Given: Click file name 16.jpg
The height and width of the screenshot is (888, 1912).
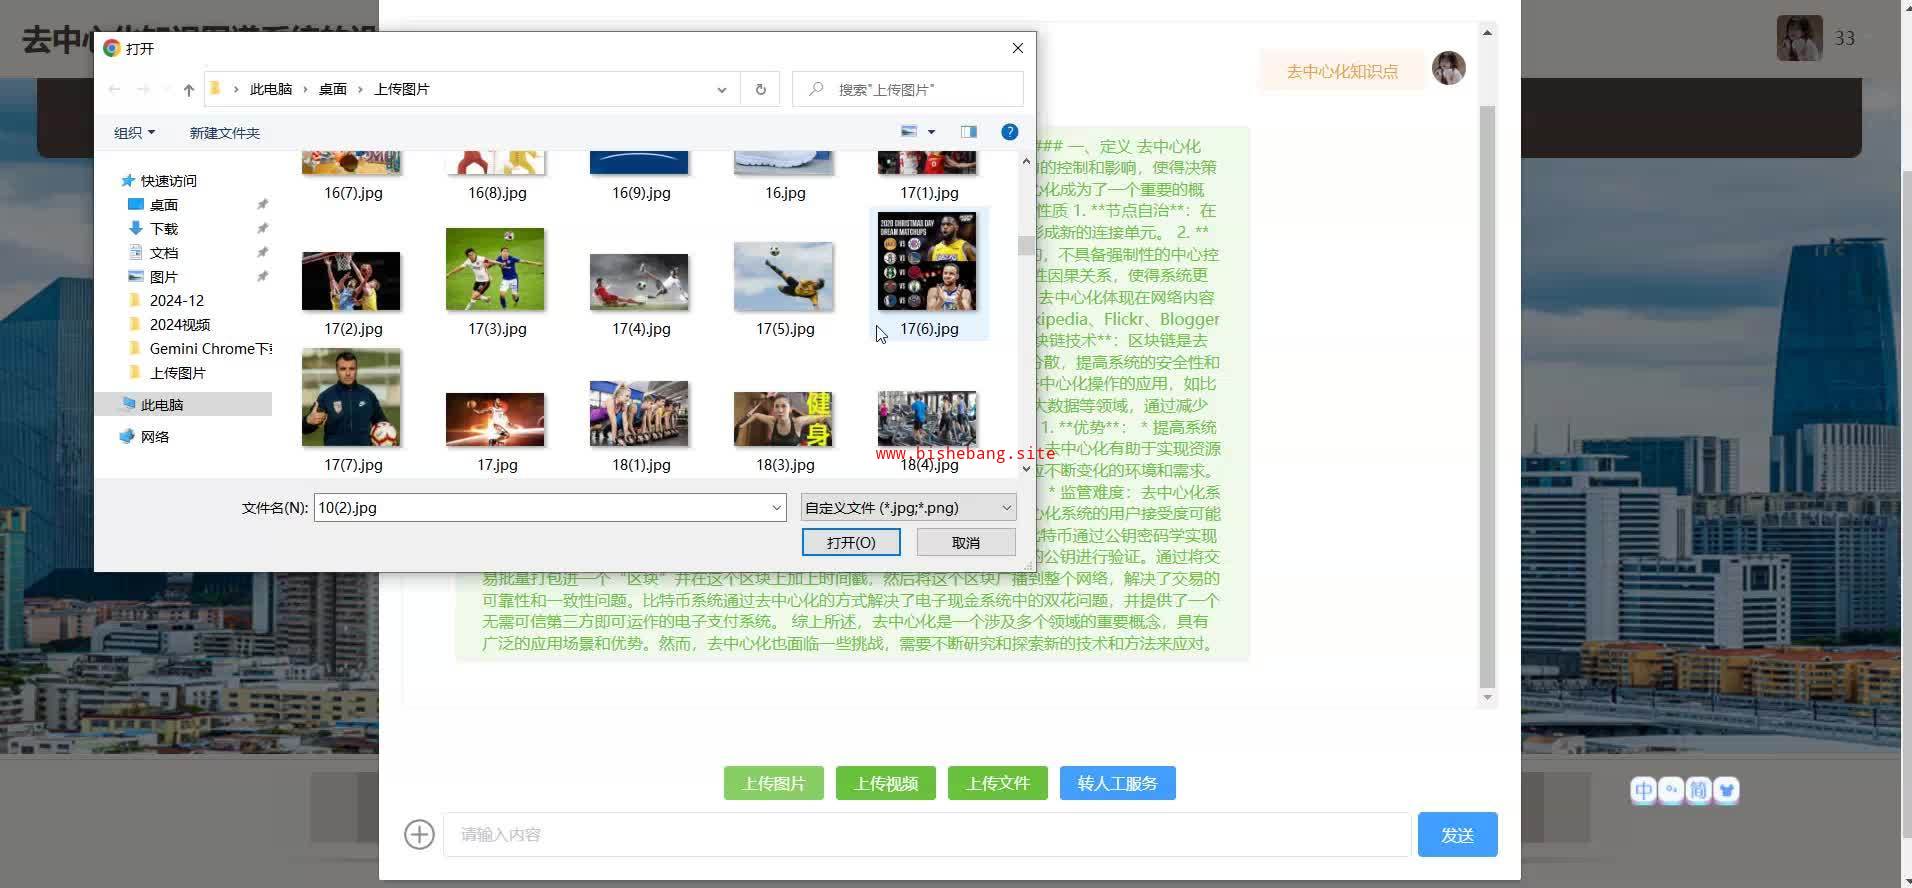Looking at the screenshot, I should pyautogui.click(x=785, y=193).
